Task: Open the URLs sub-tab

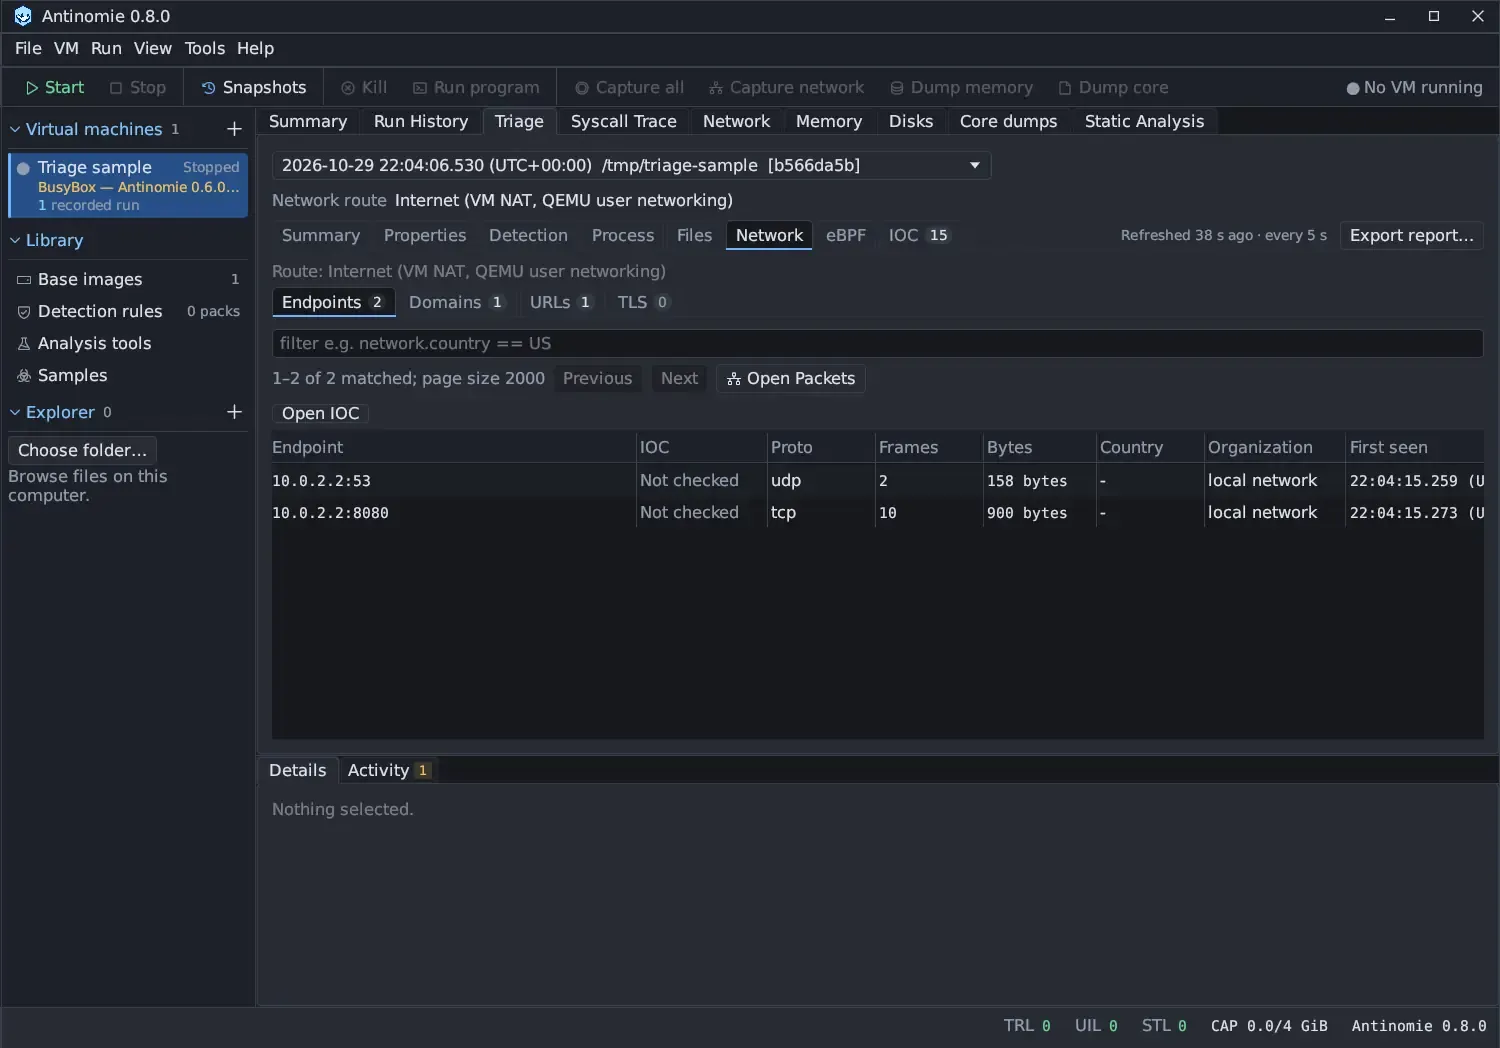Action: coord(560,302)
